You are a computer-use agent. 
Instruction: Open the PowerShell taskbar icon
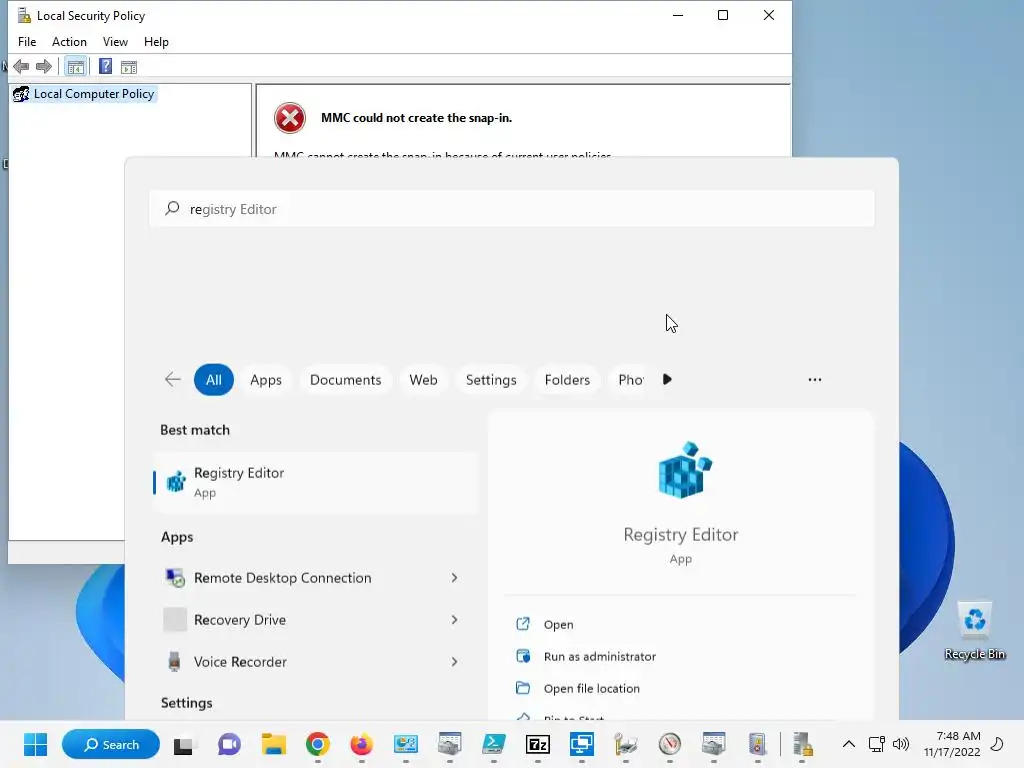[x=494, y=744]
